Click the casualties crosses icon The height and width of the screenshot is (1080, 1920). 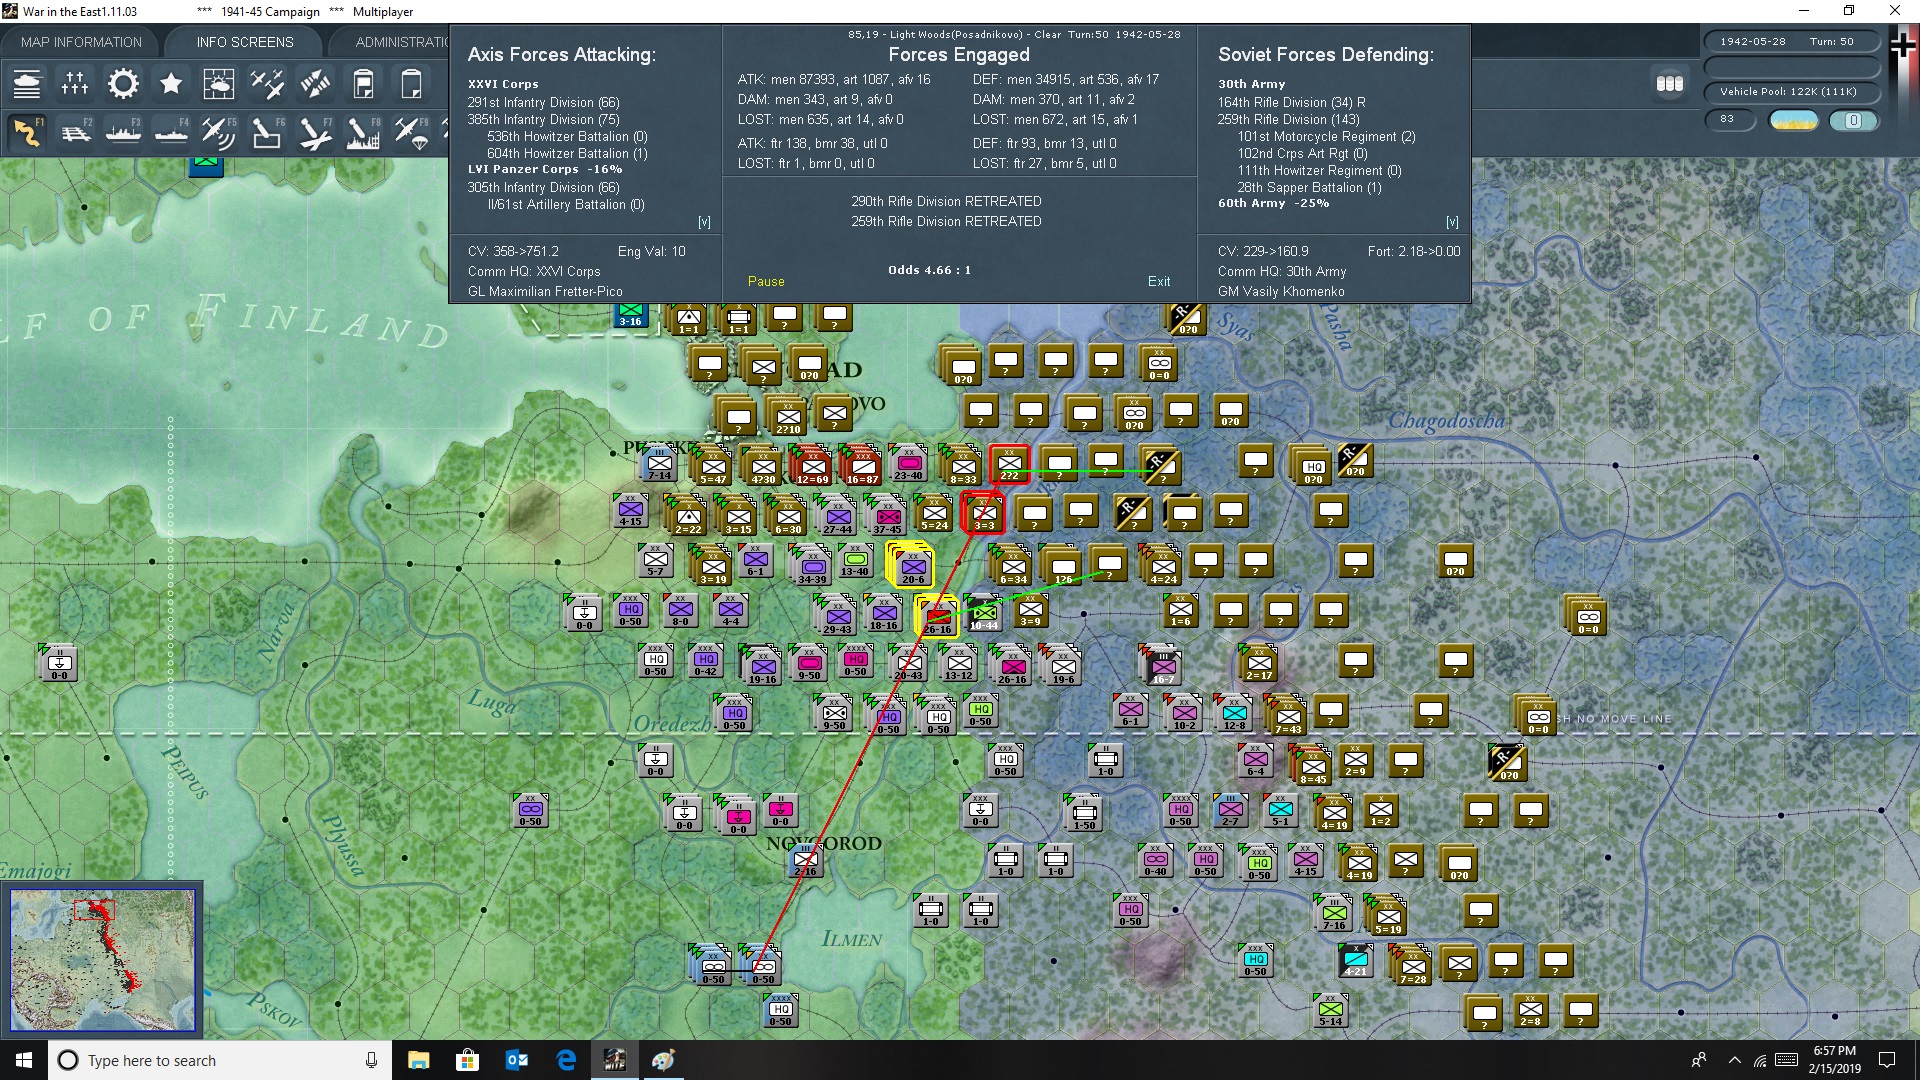75,84
